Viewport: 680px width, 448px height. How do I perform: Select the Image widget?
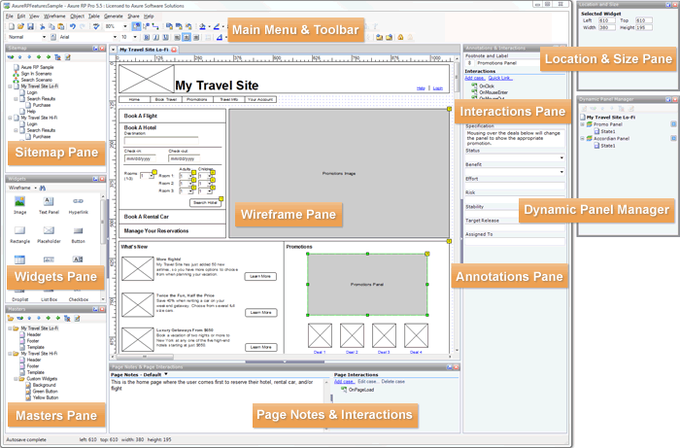point(20,206)
